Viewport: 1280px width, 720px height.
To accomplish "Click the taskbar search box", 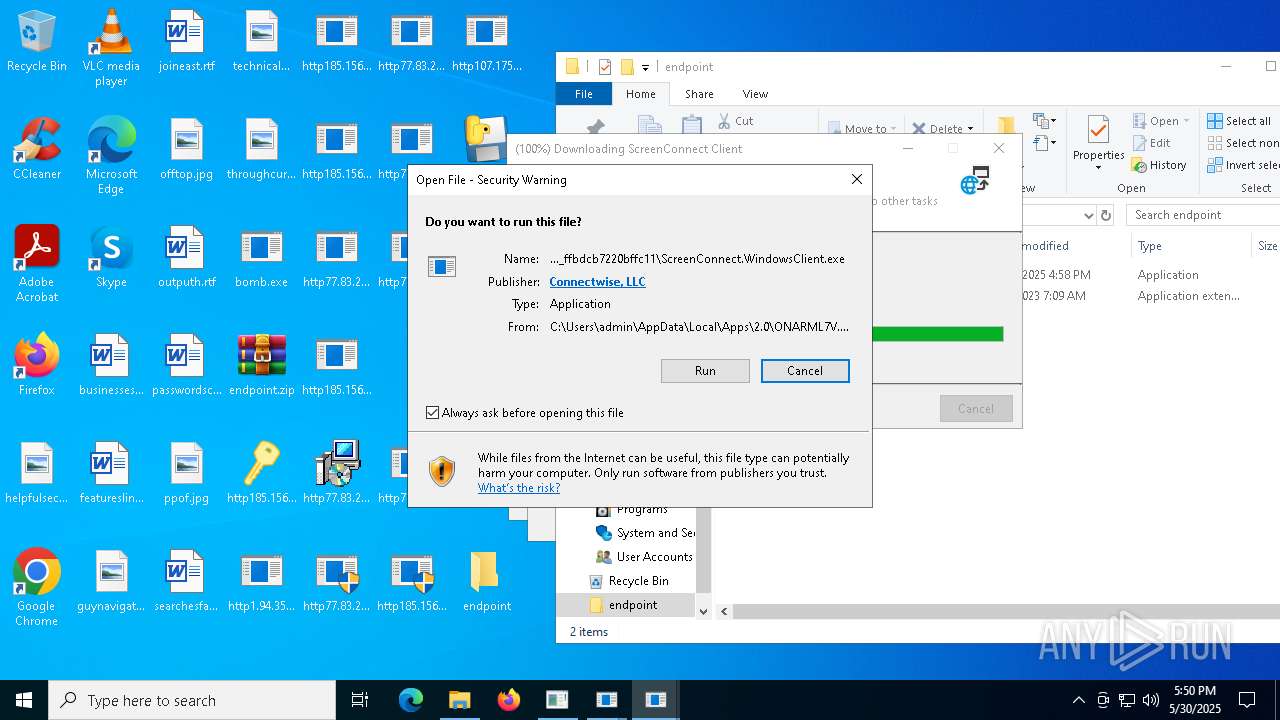I will (x=192, y=700).
